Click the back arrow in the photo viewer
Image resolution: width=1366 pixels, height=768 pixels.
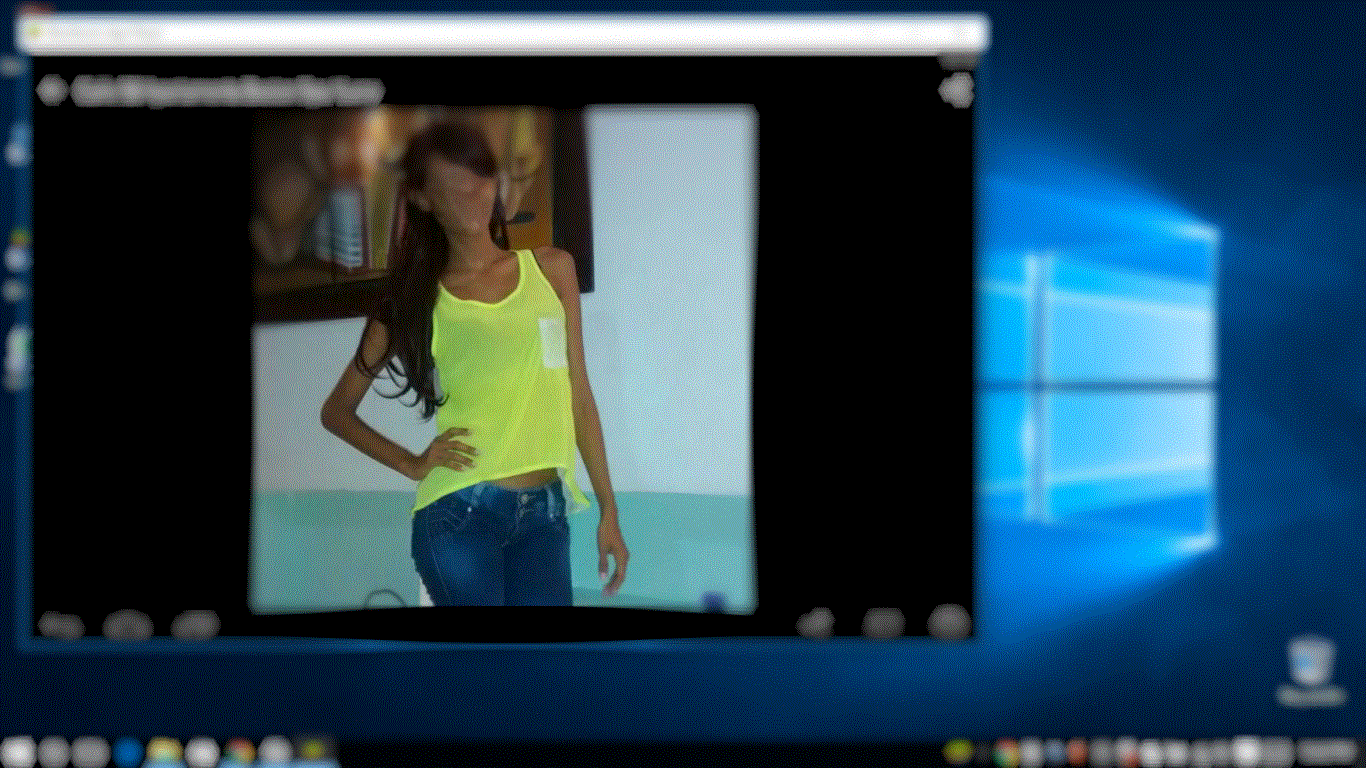coord(49,90)
